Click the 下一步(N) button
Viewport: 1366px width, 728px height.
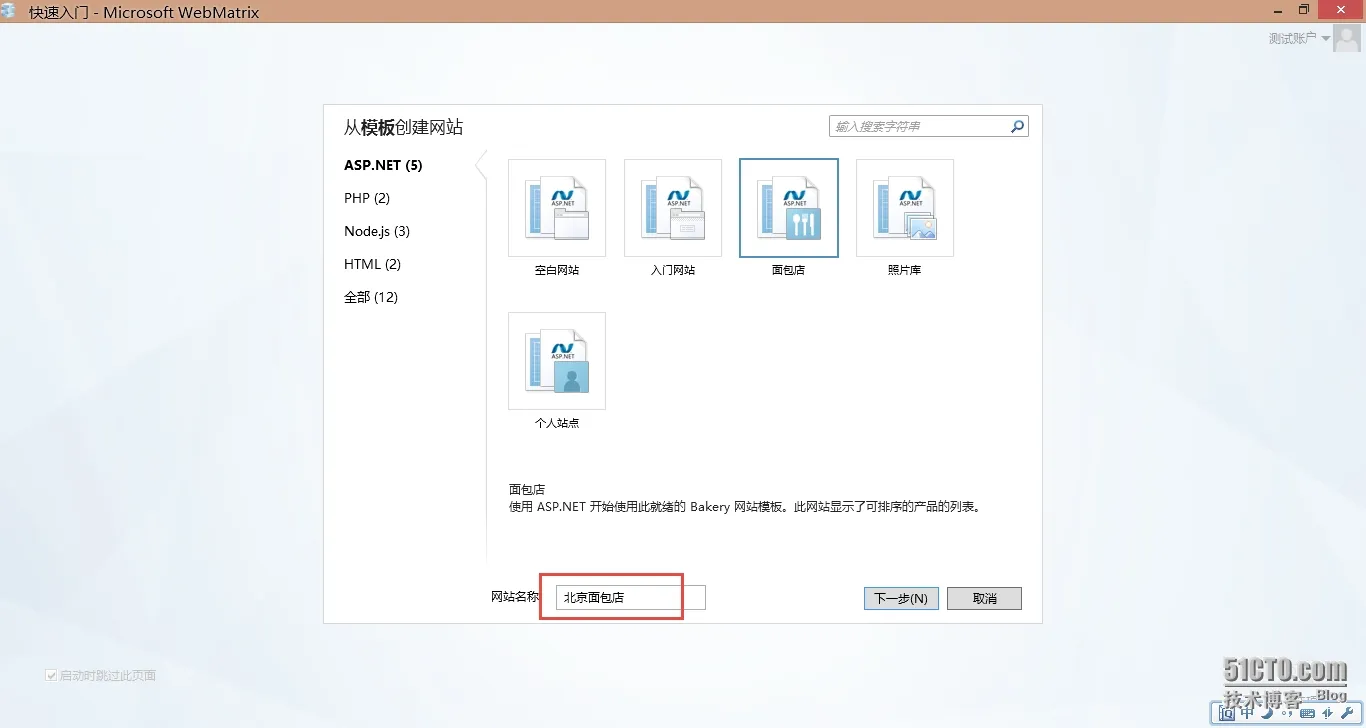pos(901,598)
